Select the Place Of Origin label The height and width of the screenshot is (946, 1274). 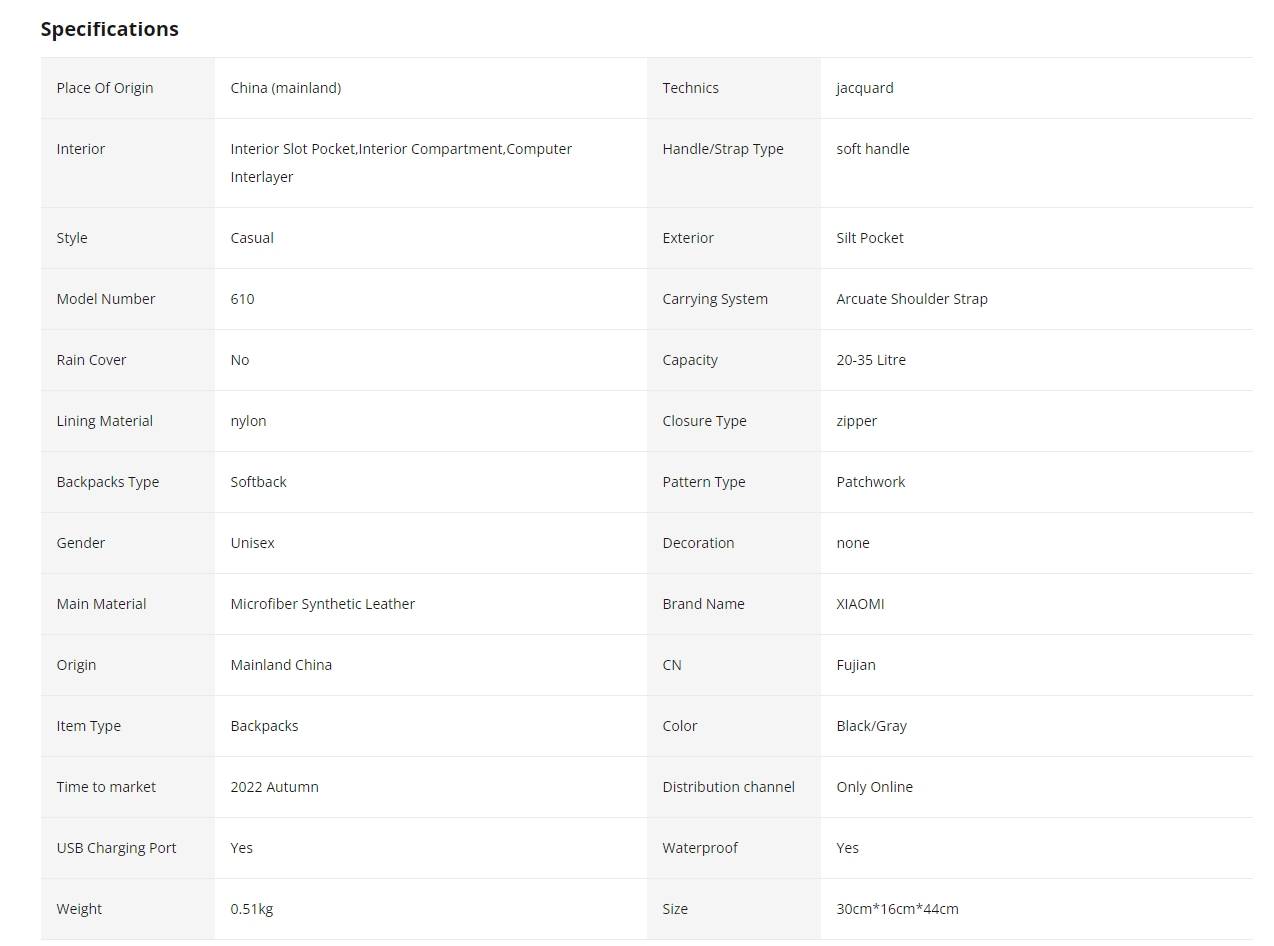point(105,88)
